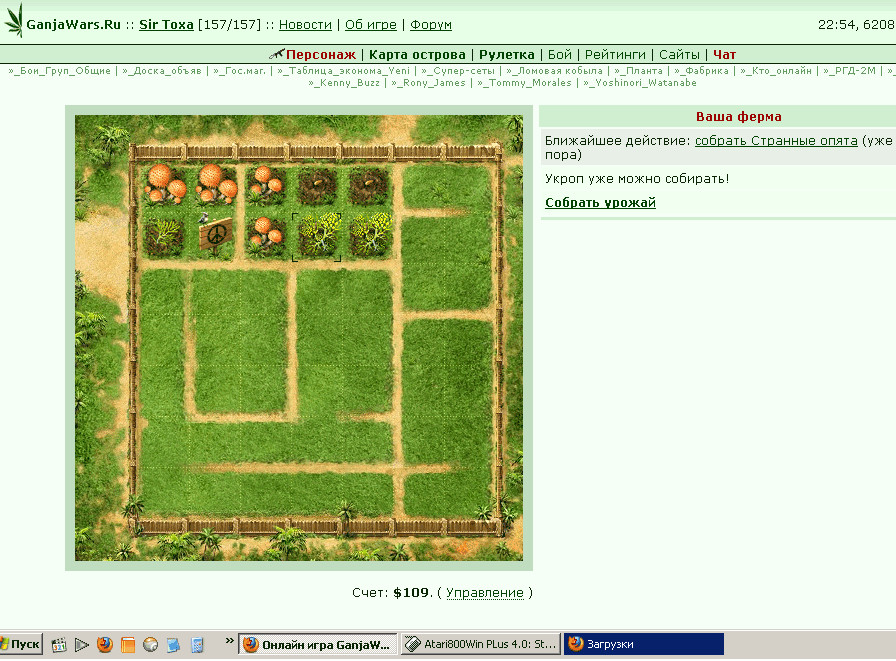The image size is (896, 661).
Task: Select the third, smaller mushroom plot in the top row
Action: click(x=266, y=184)
